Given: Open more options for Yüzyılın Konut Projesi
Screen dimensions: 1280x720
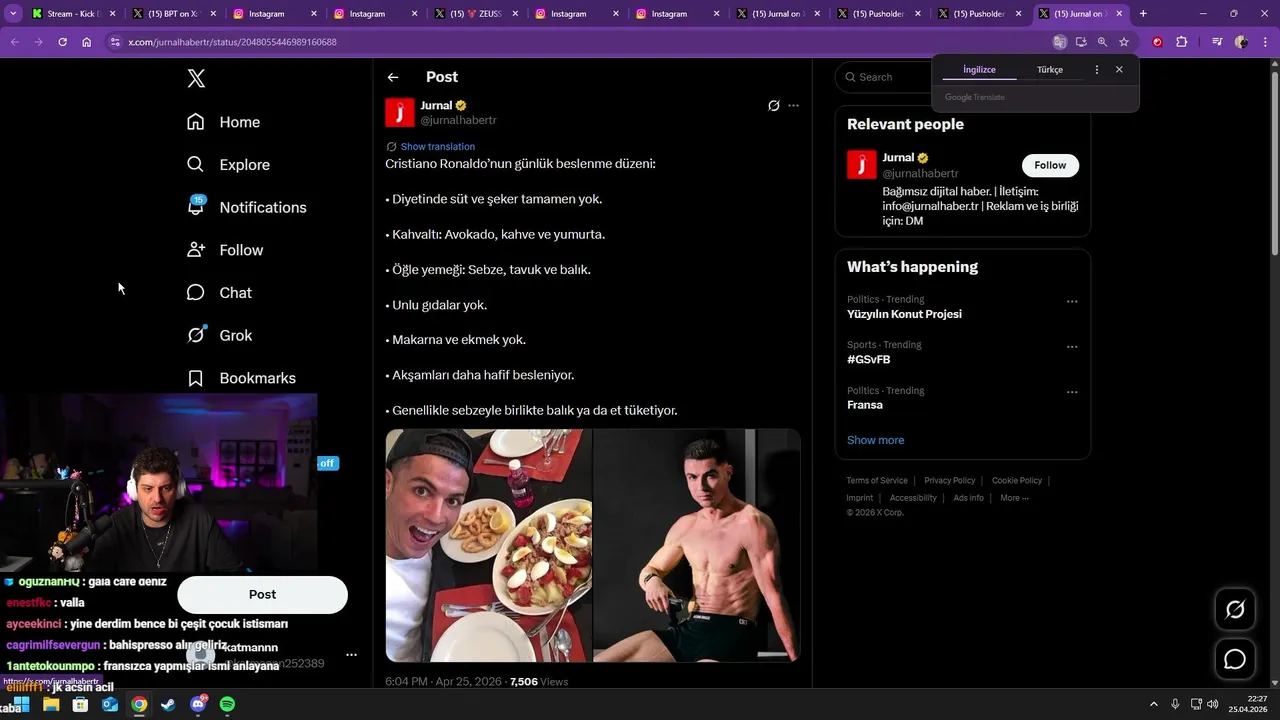Looking at the screenshot, I should tap(1072, 301).
